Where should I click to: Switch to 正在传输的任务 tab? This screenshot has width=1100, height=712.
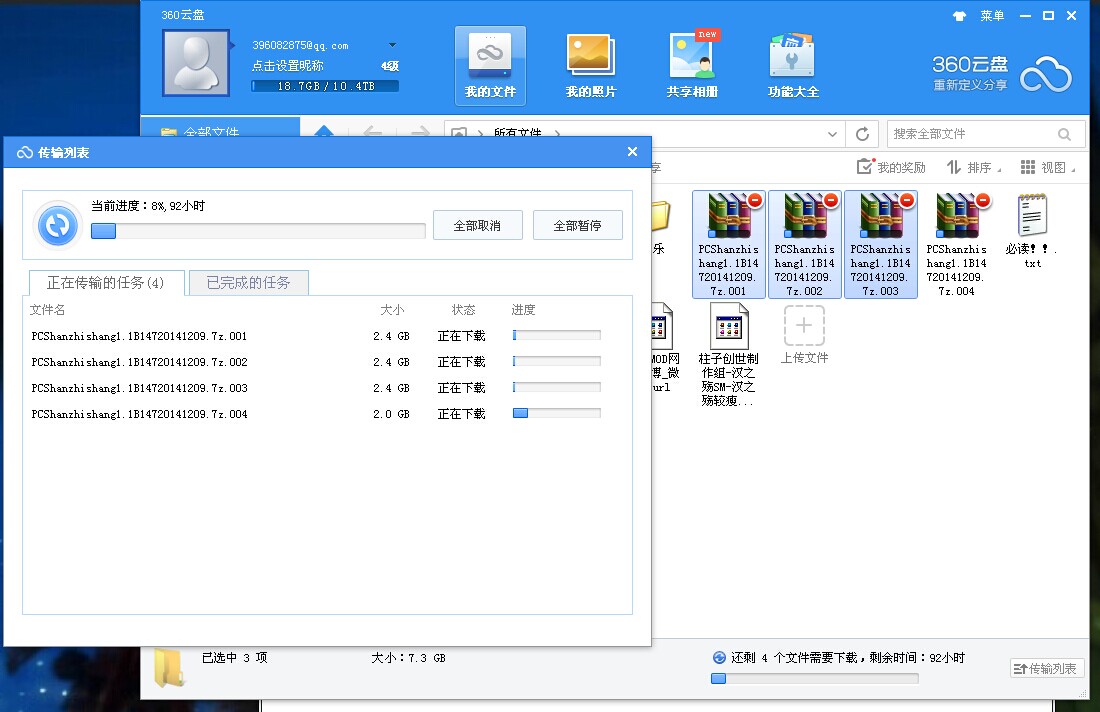point(106,283)
